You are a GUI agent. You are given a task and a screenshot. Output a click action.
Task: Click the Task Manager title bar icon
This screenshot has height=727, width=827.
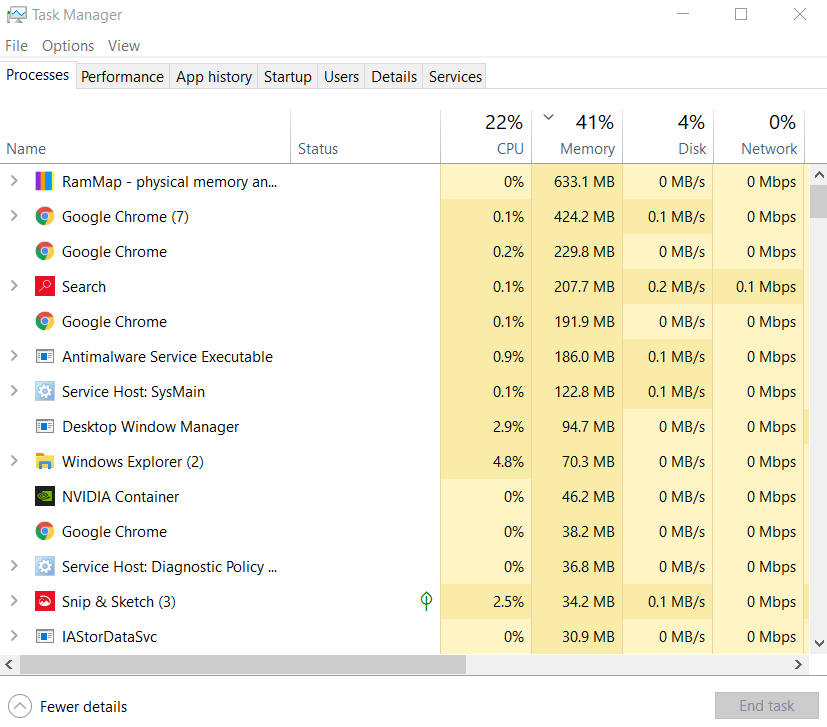tap(16, 15)
